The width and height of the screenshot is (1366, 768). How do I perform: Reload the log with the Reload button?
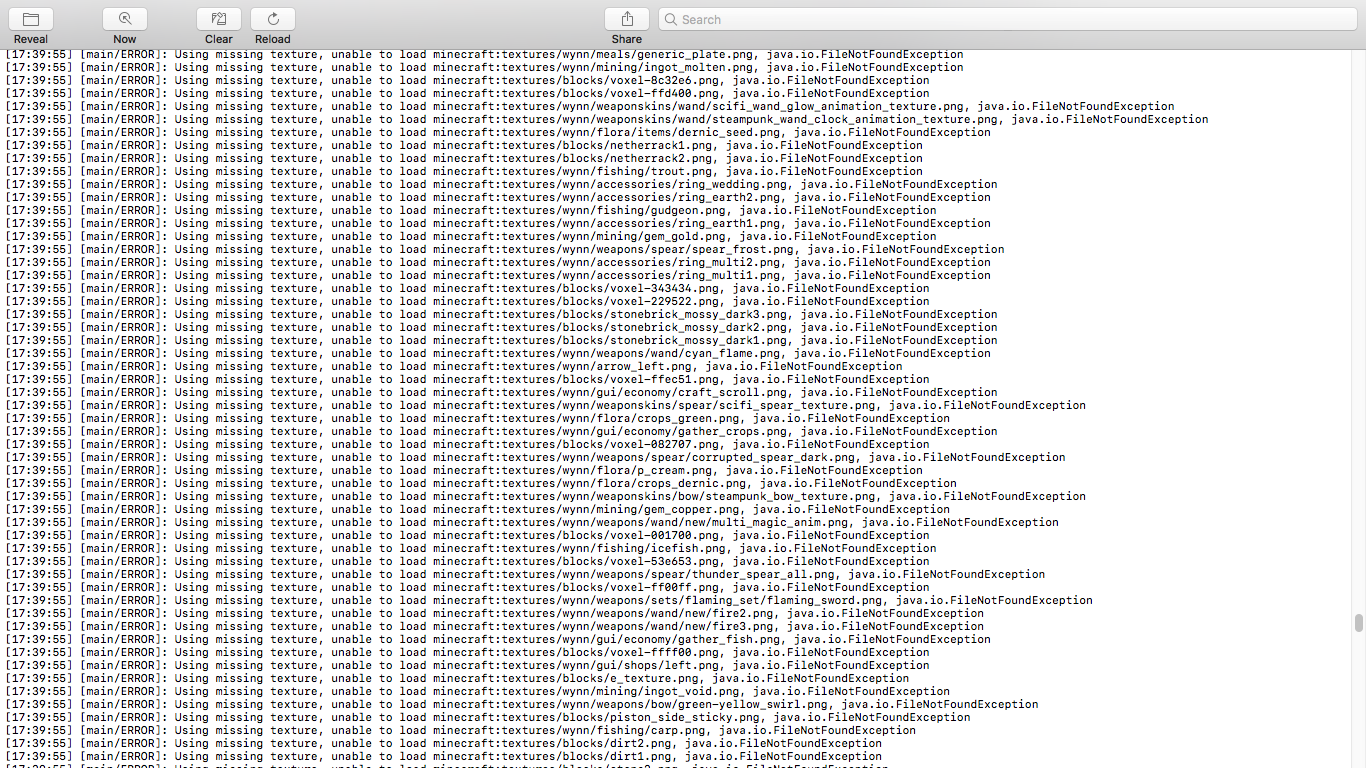(x=273, y=19)
